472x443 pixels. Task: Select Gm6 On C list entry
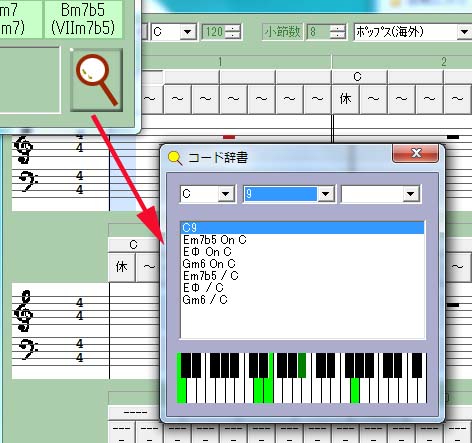[x=209, y=264]
